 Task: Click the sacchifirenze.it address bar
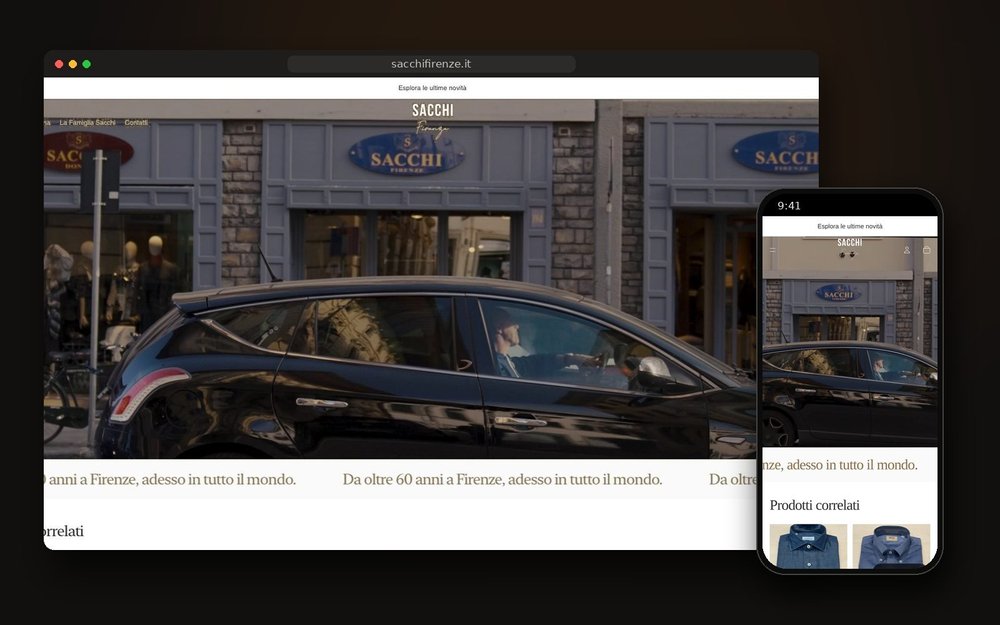point(431,64)
